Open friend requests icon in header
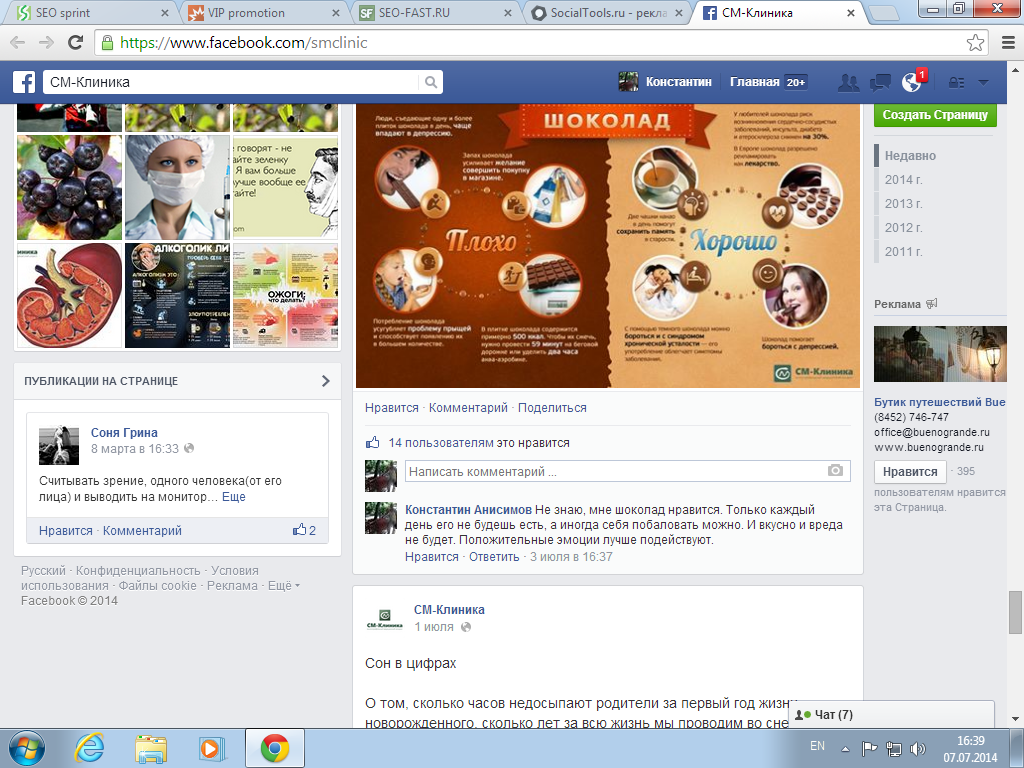Screen dimensions: 1024x768 (848, 82)
